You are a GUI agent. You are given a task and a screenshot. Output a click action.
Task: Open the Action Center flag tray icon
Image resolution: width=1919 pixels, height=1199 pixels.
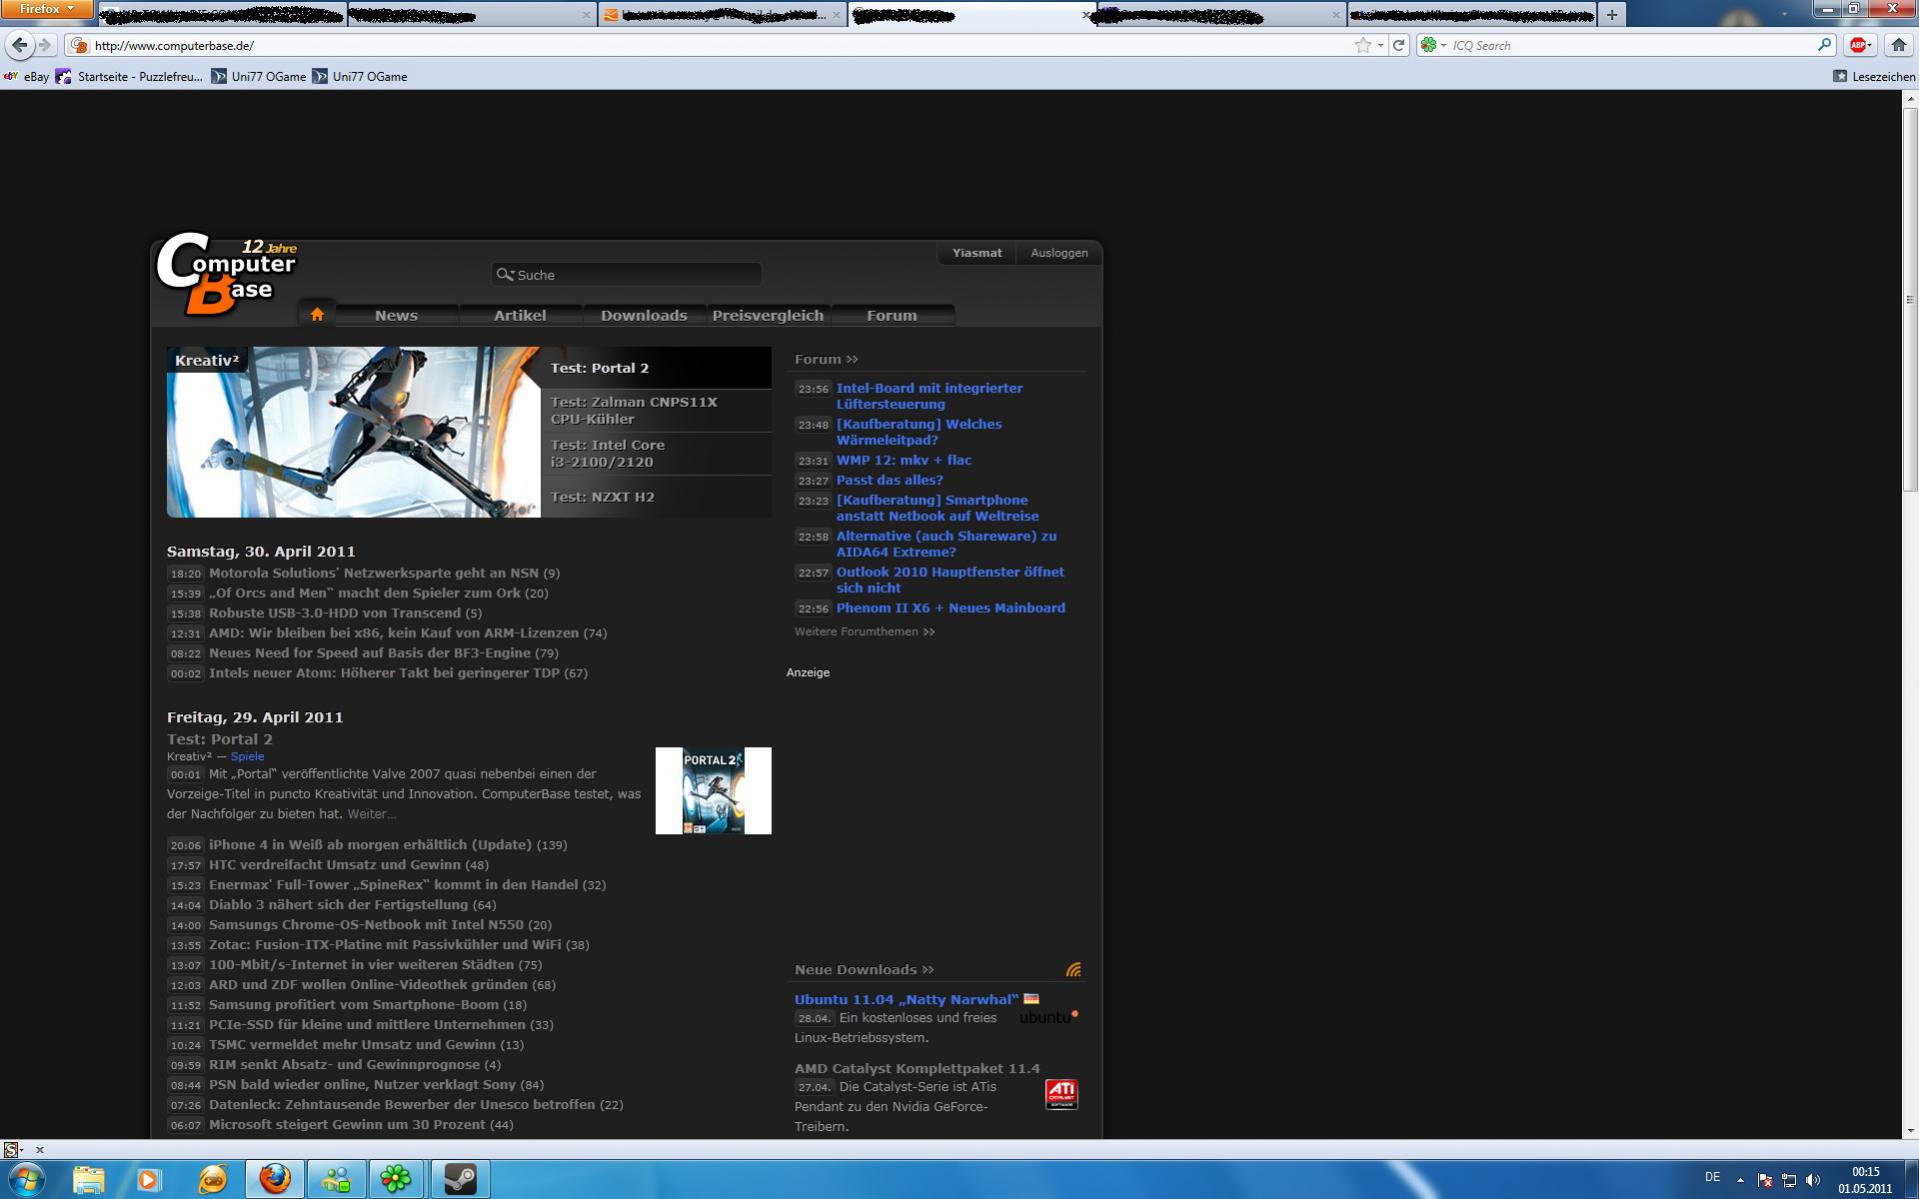click(1765, 1180)
